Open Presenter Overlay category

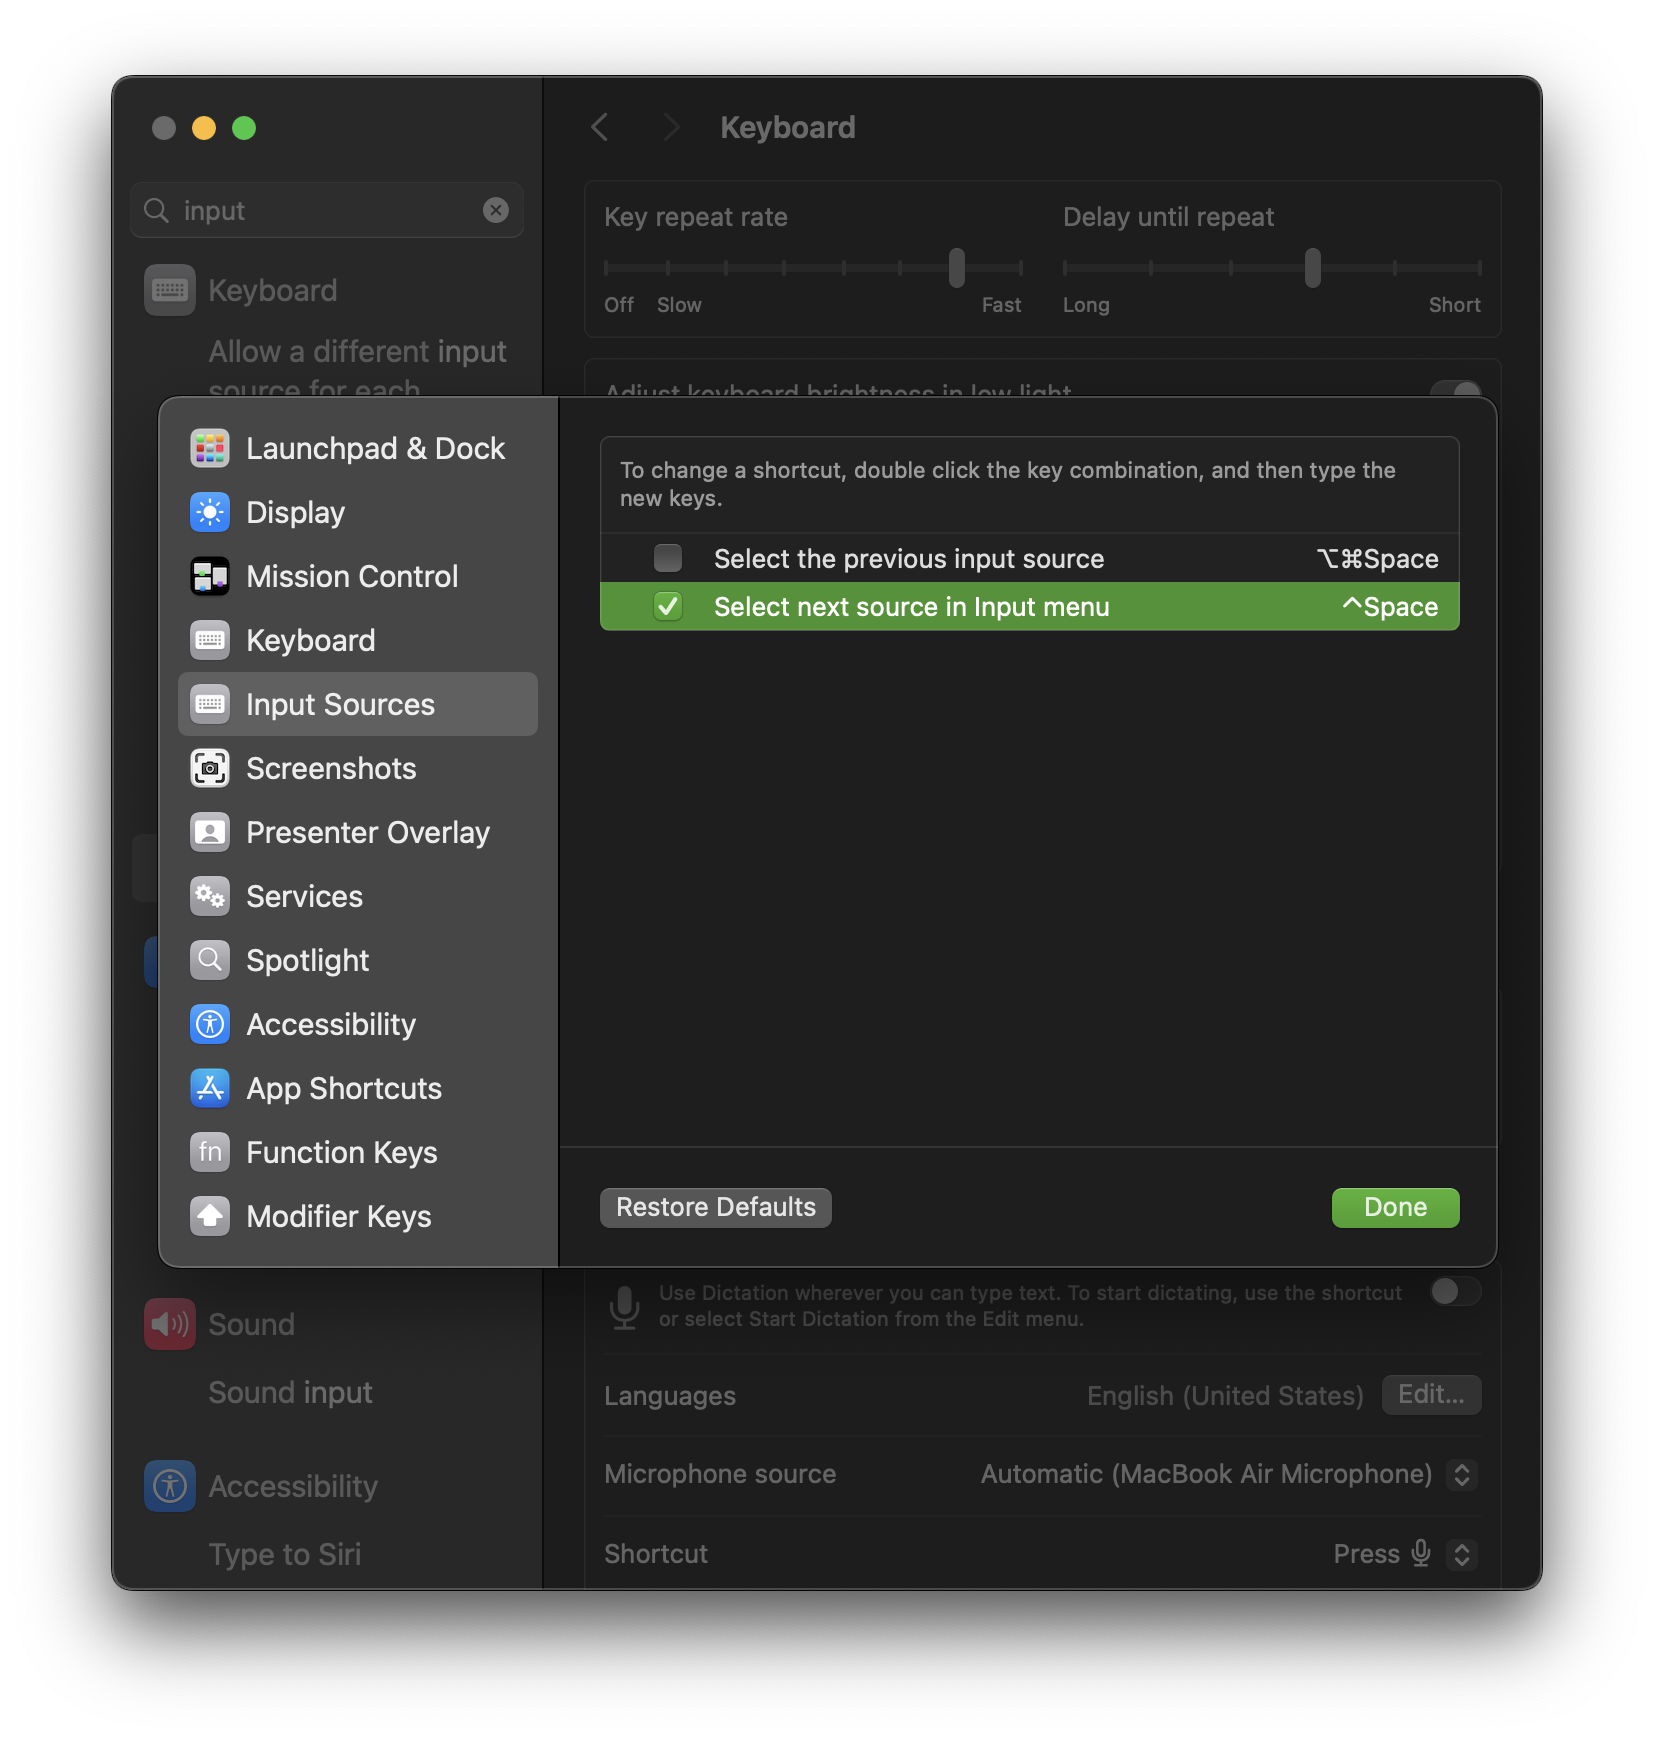pos(358,832)
